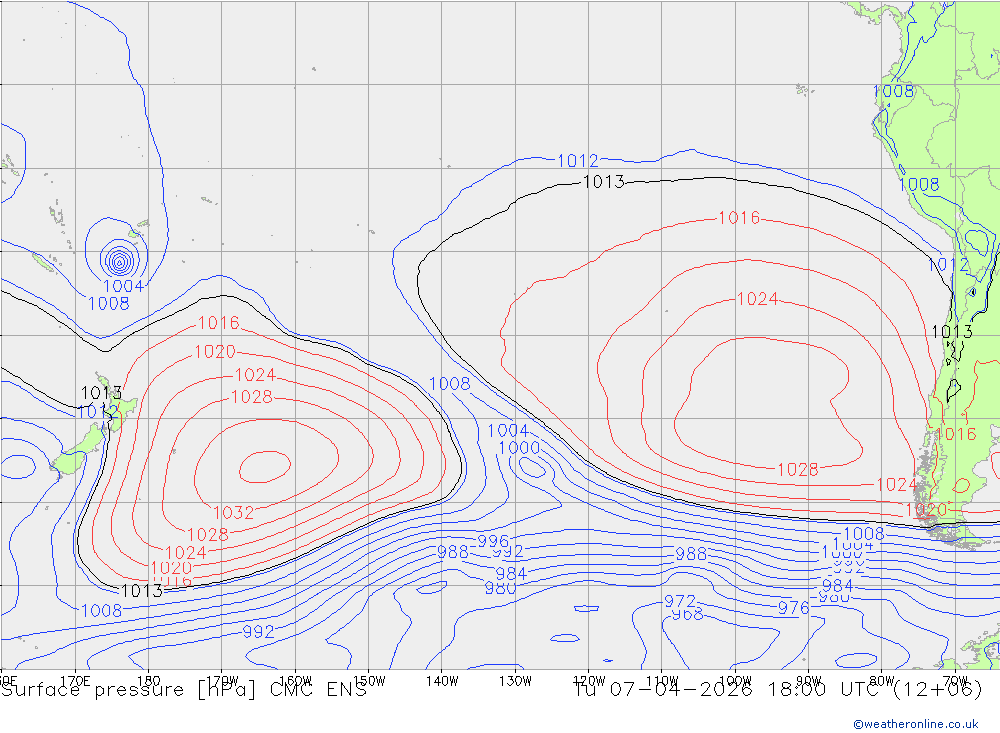Click the 1012 label near the Chilean coast
This screenshot has height=733, width=1000.
tap(948, 265)
